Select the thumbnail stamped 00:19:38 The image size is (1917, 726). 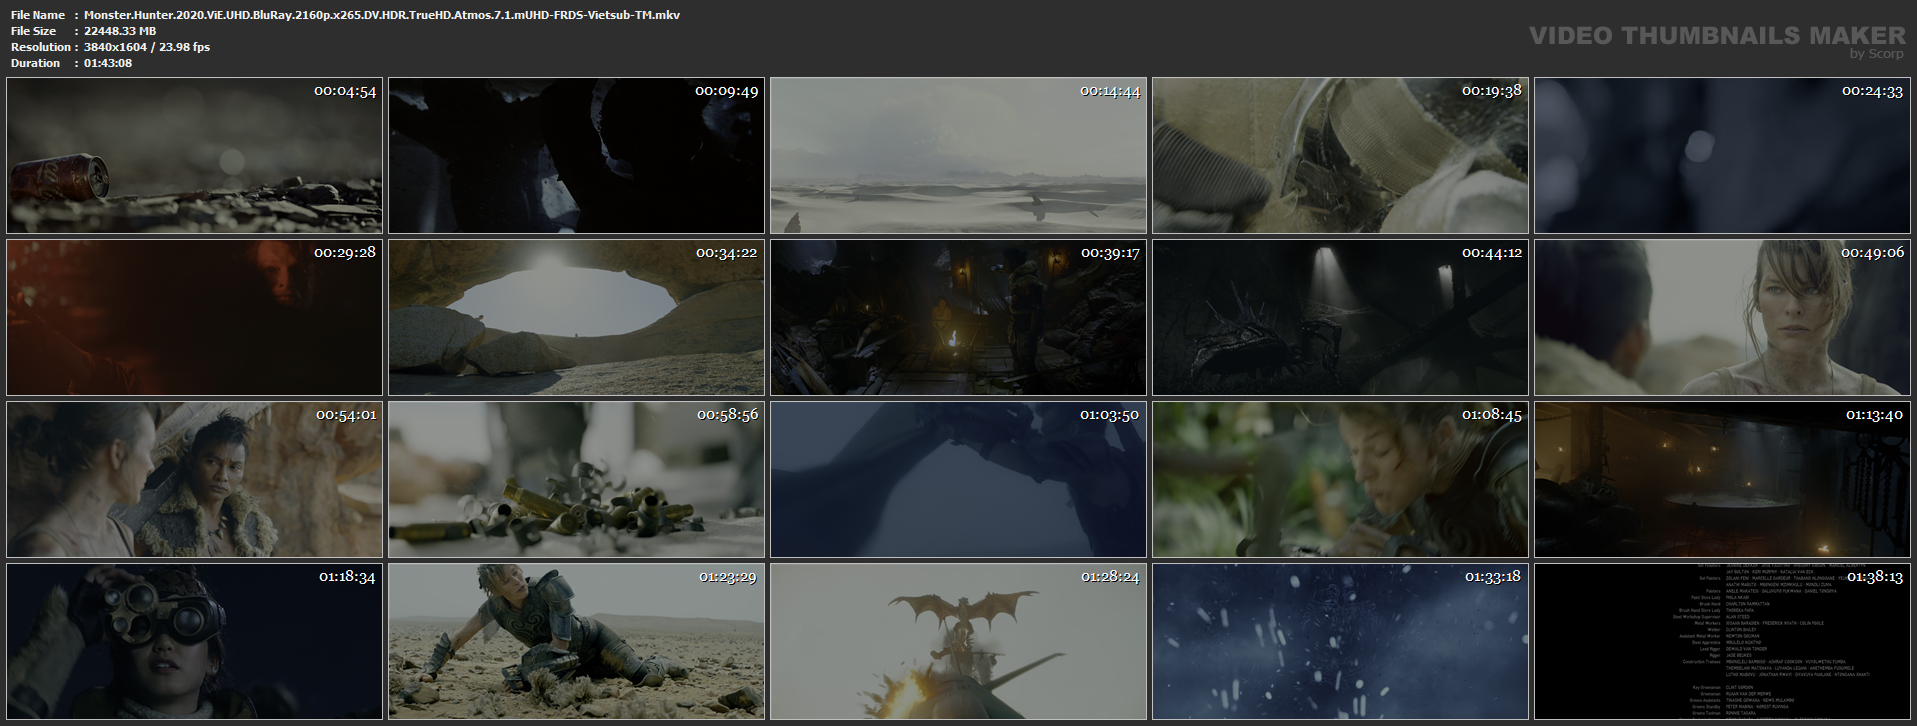point(1340,156)
